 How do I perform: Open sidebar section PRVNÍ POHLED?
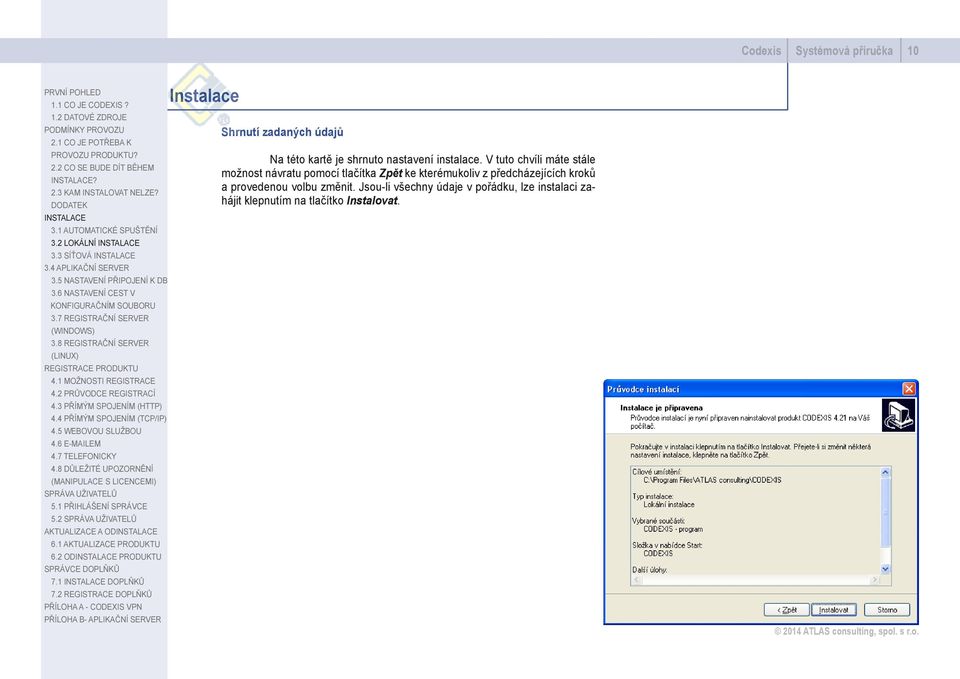72,92
